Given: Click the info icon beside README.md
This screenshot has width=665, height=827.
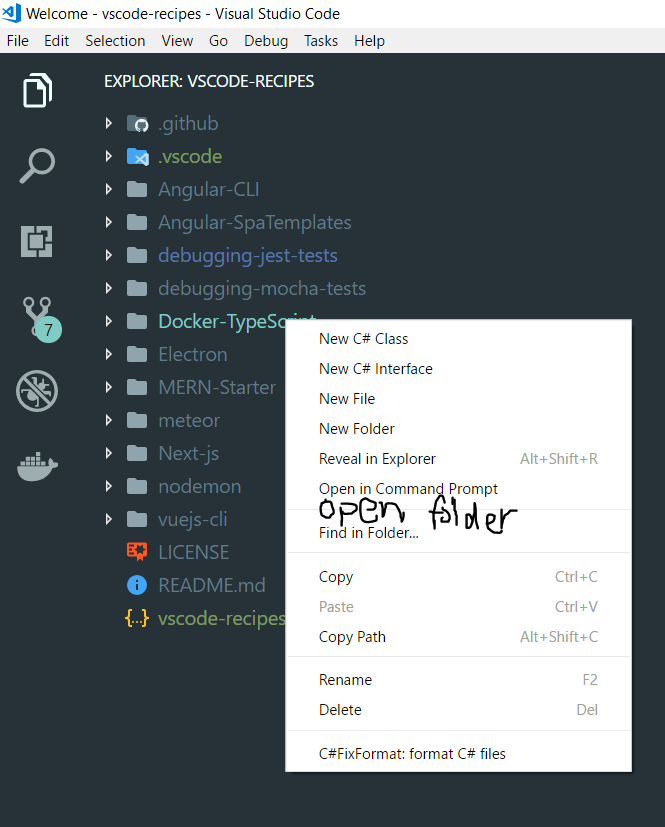Looking at the screenshot, I should click(138, 585).
